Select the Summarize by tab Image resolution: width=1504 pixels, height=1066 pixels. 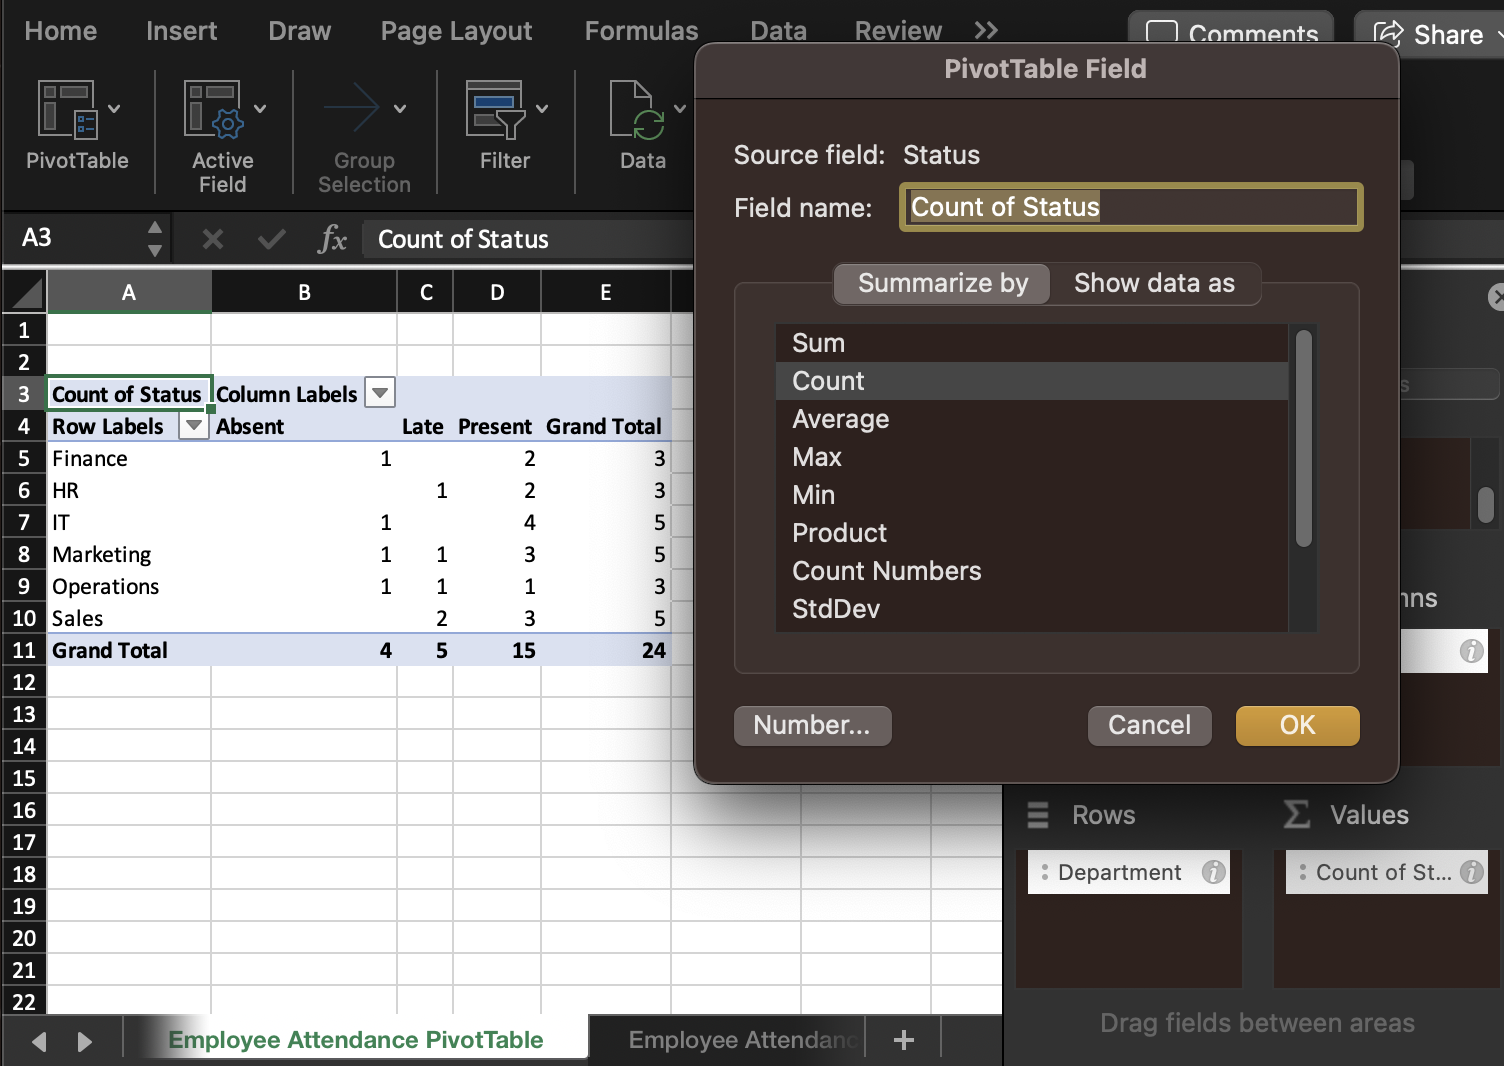point(943,284)
